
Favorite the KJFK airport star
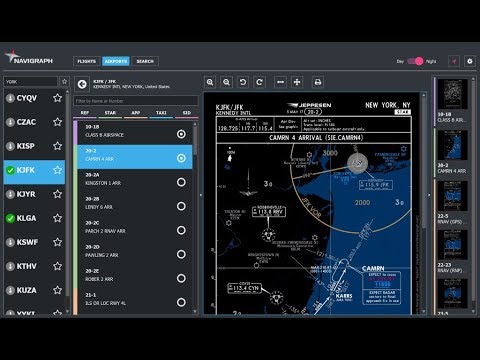tap(57, 170)
